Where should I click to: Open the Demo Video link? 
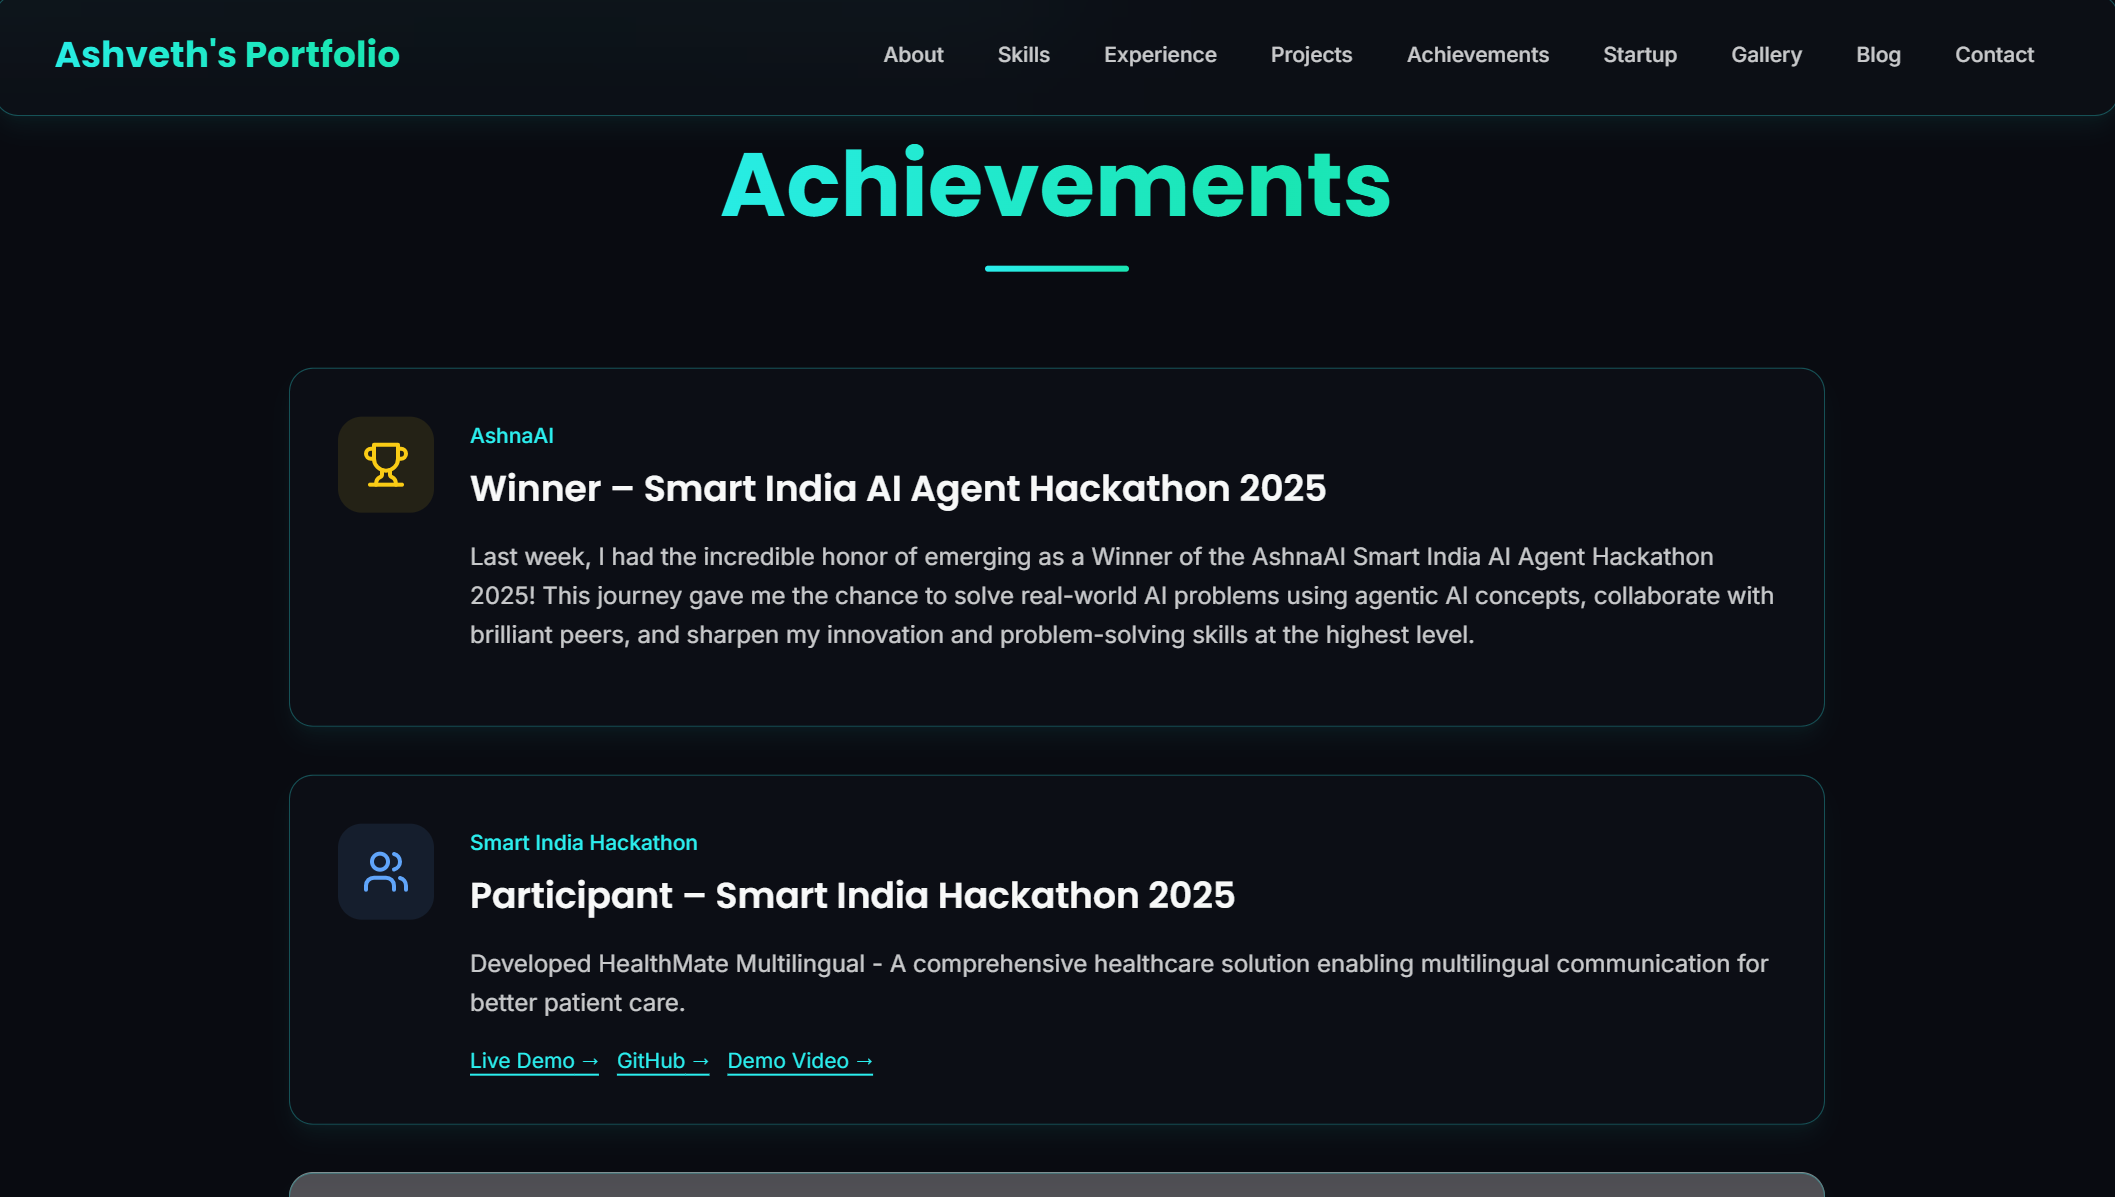[799, 1061]
